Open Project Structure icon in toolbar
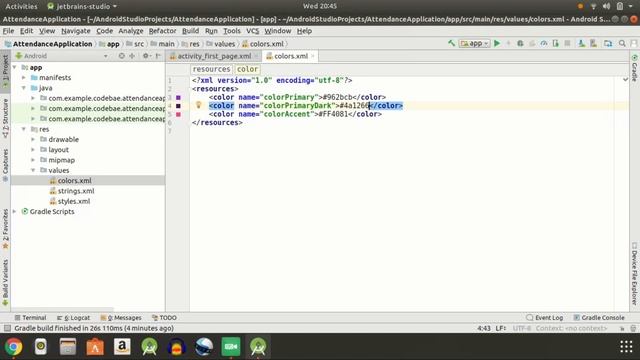 pos(608,43)
